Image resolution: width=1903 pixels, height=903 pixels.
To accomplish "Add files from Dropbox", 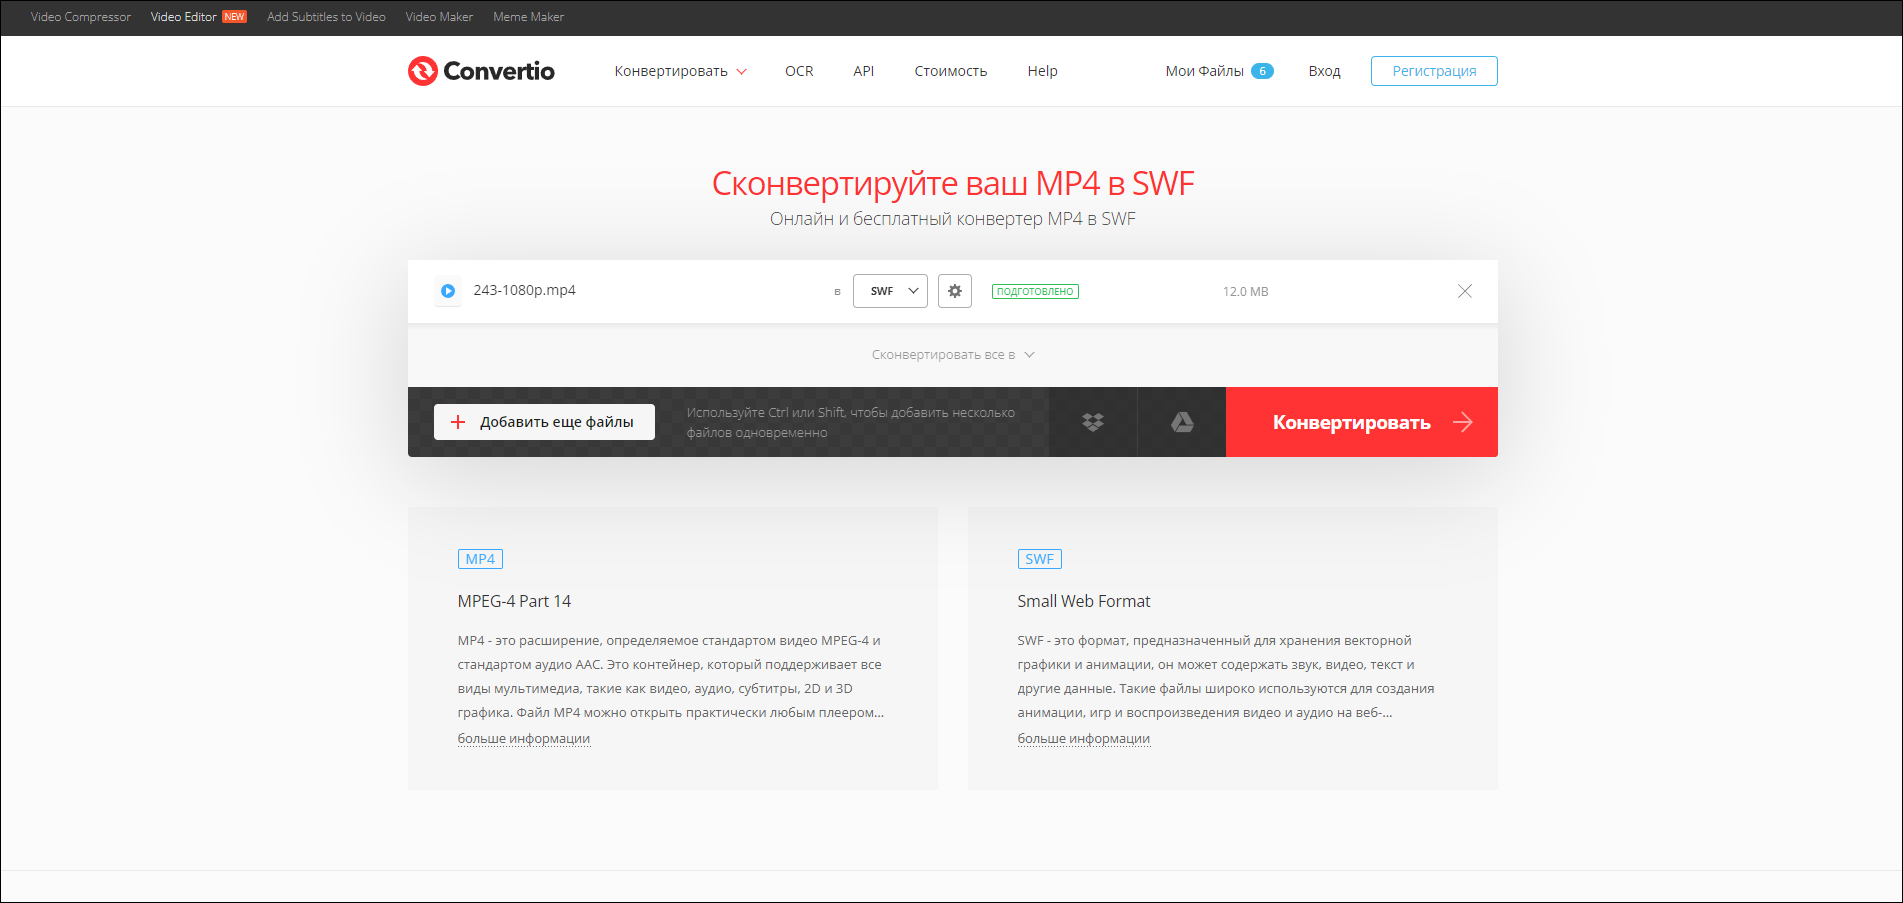I will coord(1093,422).
